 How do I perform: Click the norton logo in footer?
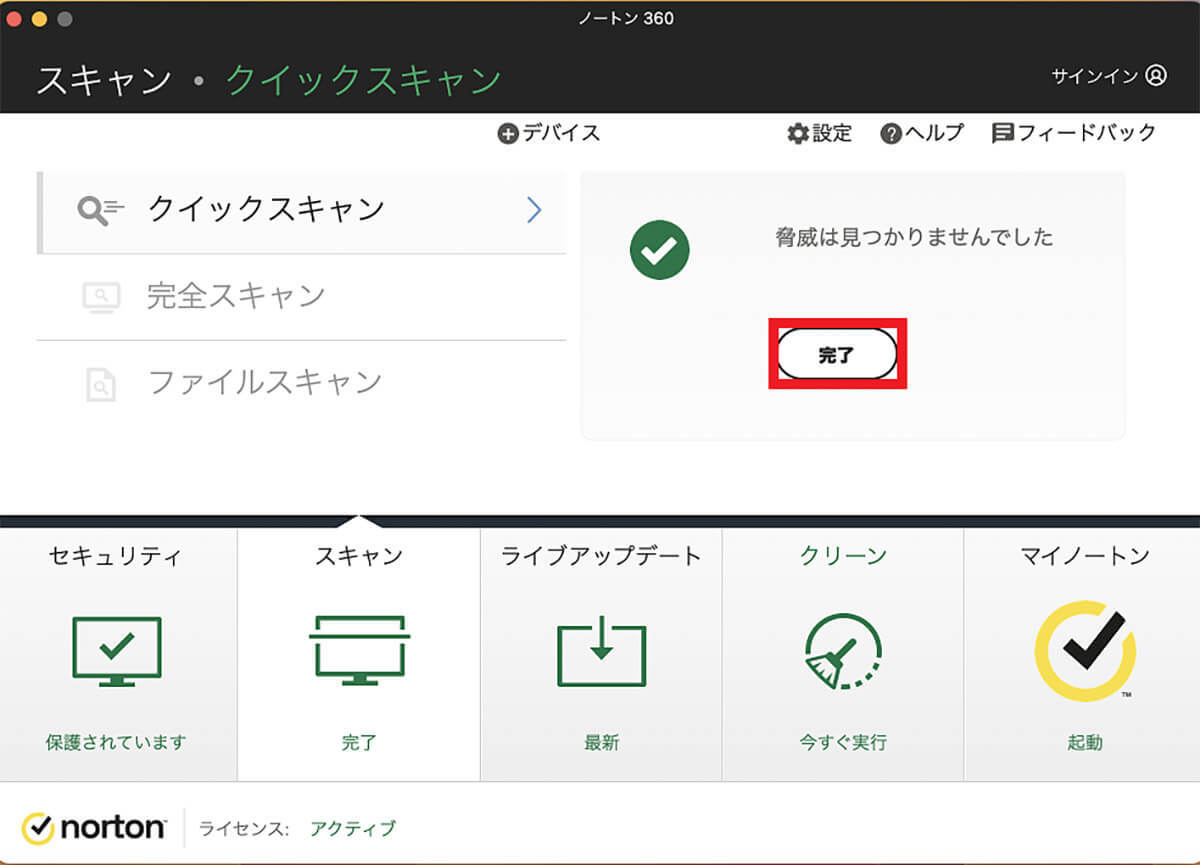click(94, 828)
